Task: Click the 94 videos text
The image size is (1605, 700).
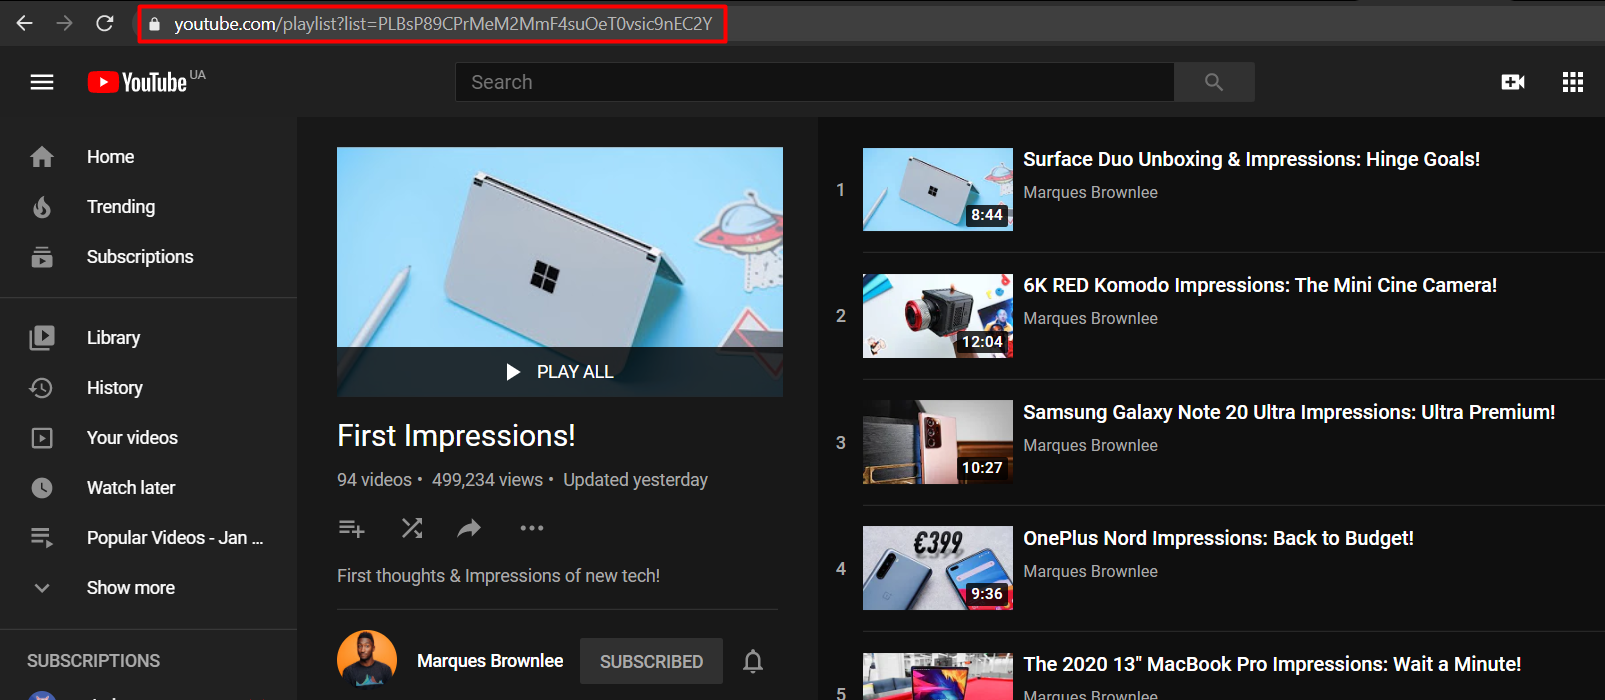Action: click(x=374, y=480)
